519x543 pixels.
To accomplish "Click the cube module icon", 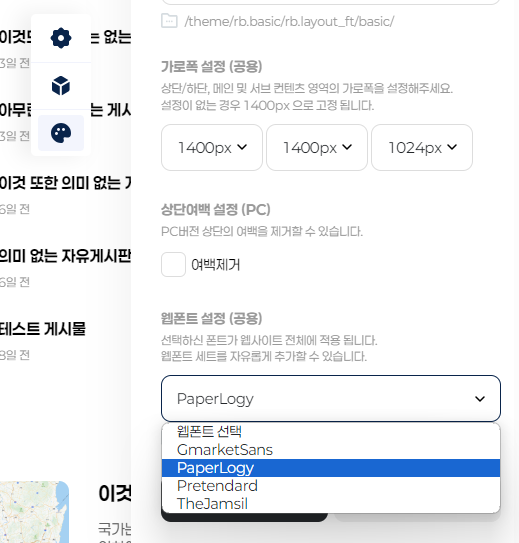I will coord(61,86).
